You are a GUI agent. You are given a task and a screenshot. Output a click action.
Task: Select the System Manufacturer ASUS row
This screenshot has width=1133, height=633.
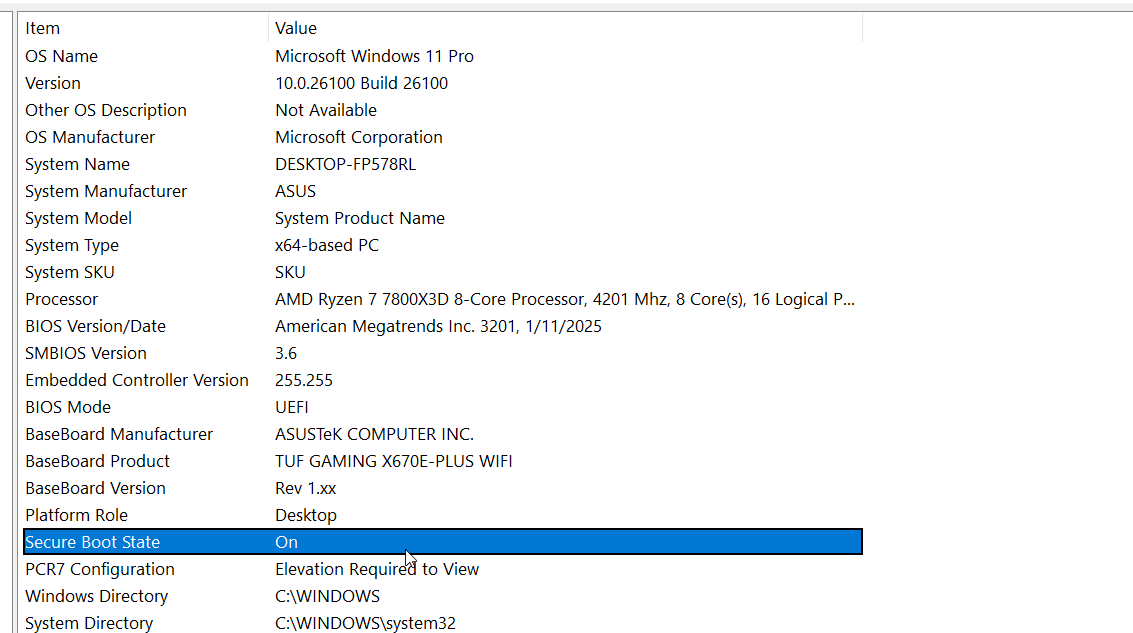coord(106,191)
